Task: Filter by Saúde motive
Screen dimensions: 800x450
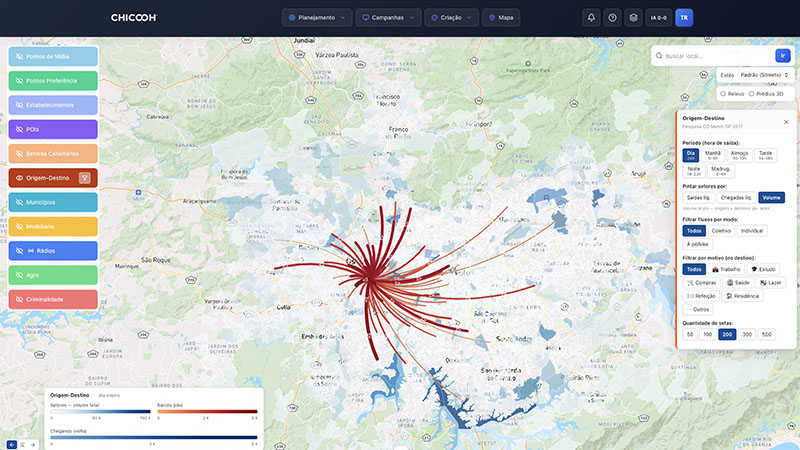Action: point(738,283)
